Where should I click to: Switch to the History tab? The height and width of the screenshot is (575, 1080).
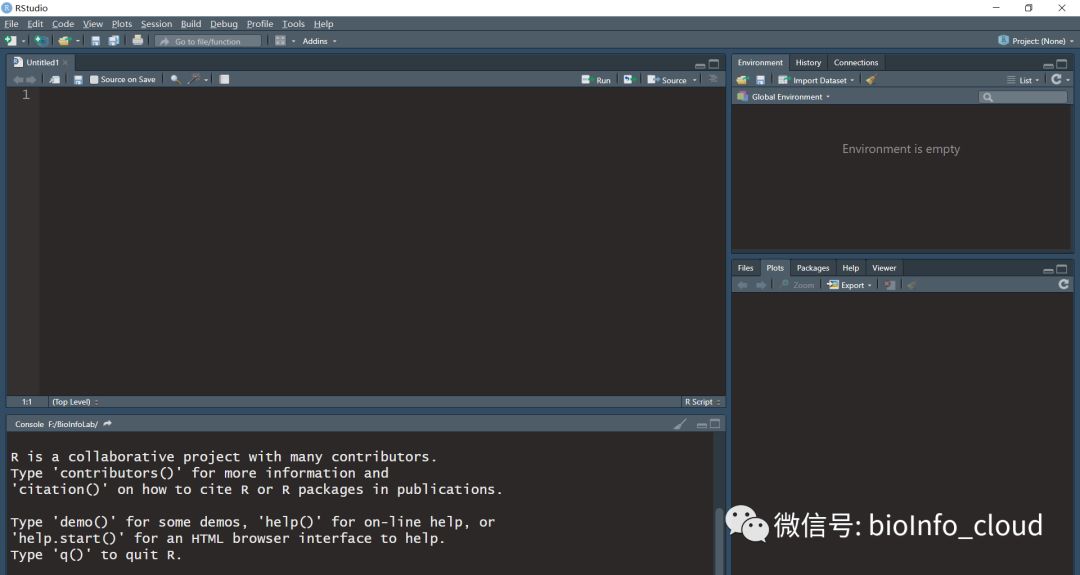[808, 63]
